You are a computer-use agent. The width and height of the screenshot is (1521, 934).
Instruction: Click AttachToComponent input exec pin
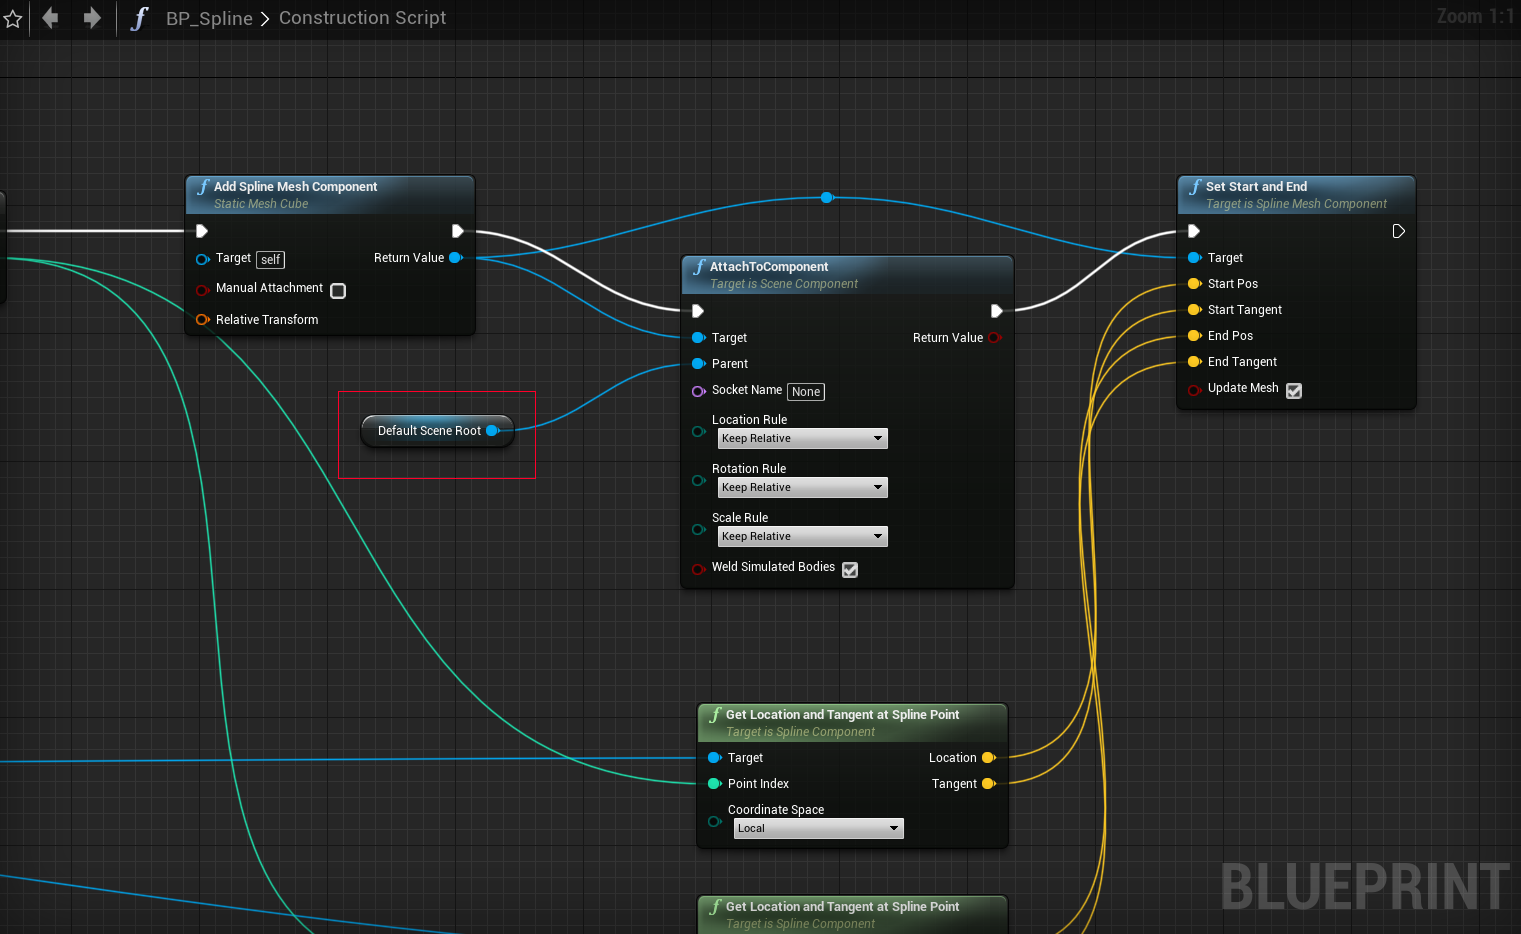click(x=698, y=311)
